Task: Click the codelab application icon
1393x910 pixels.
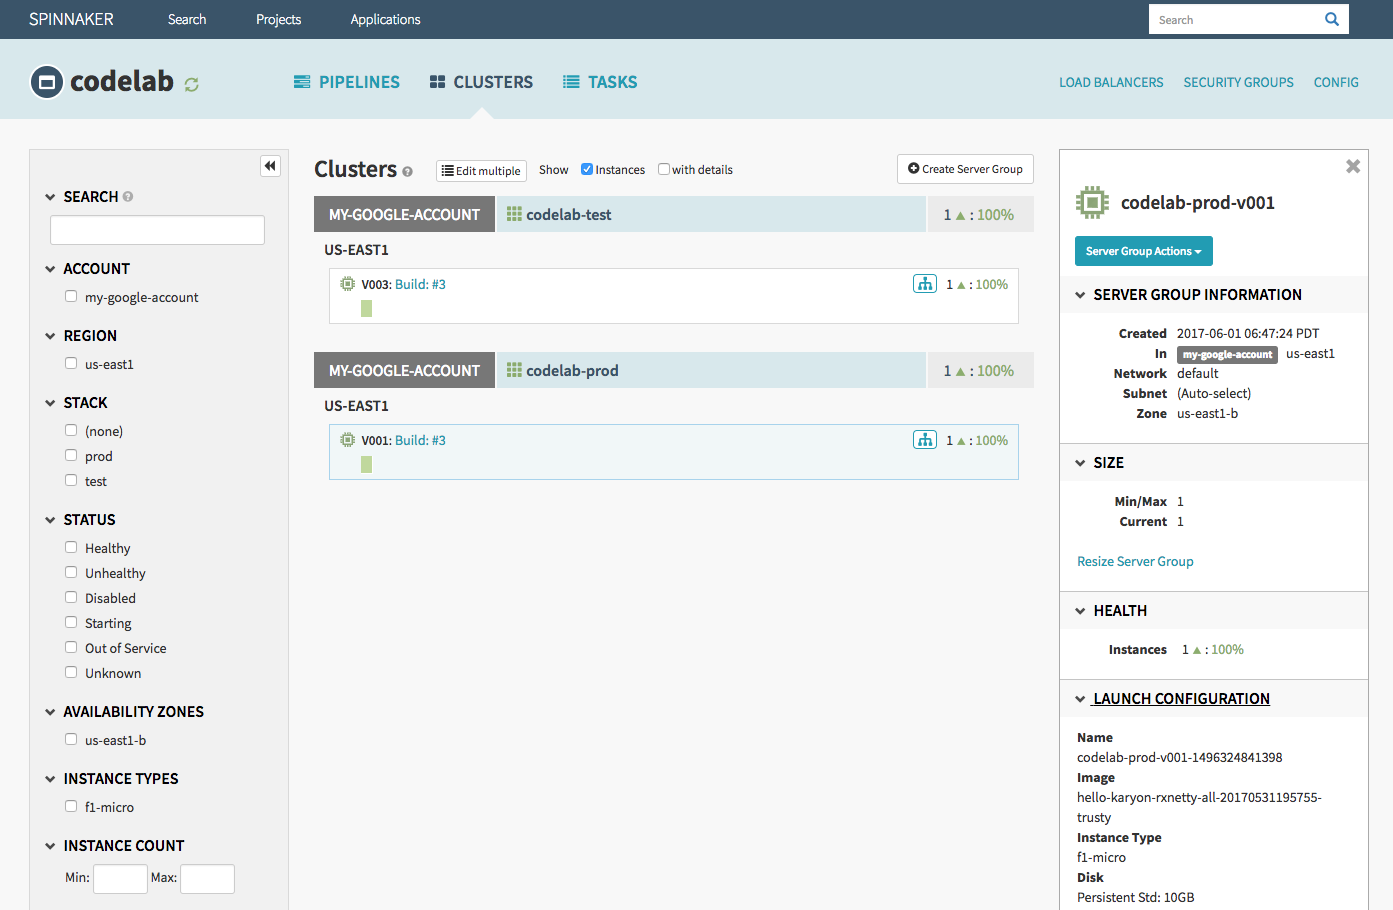Action: tap(47, 82)
